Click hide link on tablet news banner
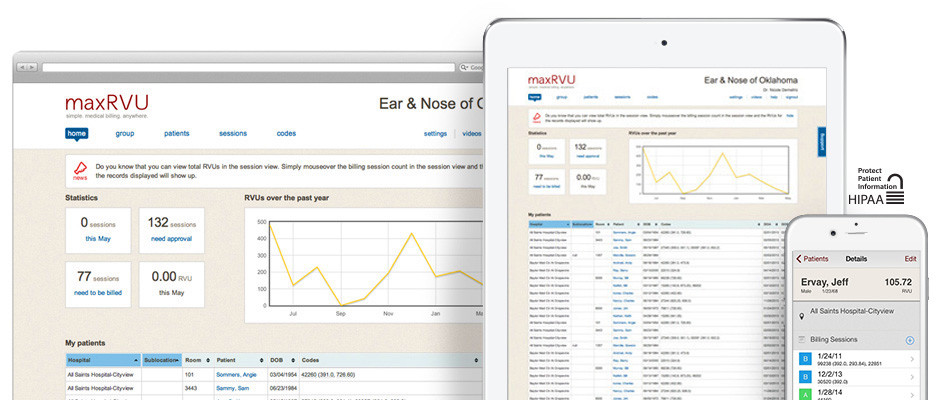This screenshot has height=400, width=940. point(790,115)
